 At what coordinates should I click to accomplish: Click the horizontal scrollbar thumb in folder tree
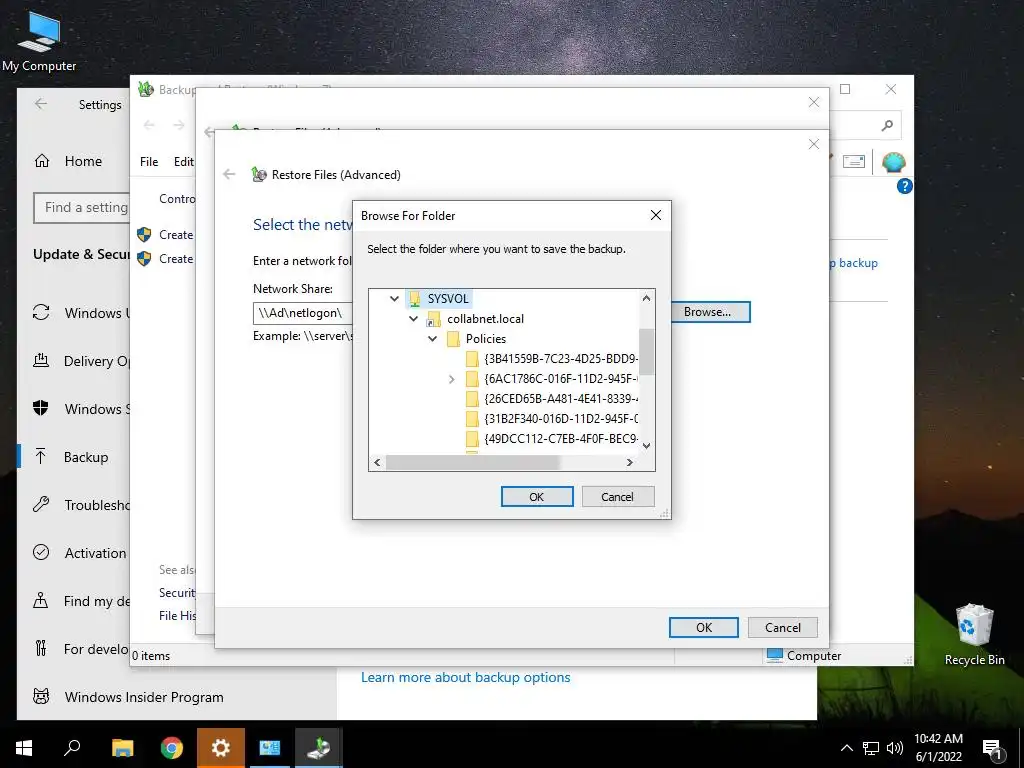click(473, 462)
